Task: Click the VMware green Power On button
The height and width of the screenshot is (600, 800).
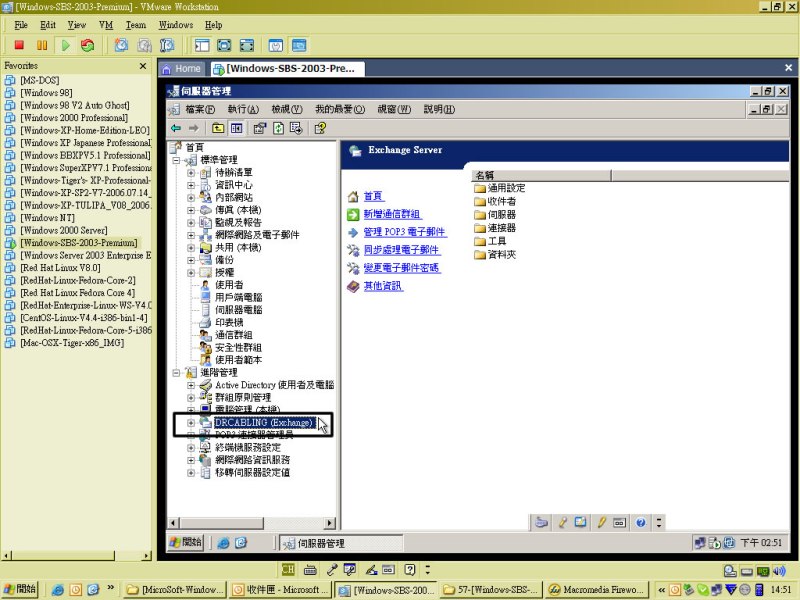Action: pyautogui.click(x=65, y=45)
